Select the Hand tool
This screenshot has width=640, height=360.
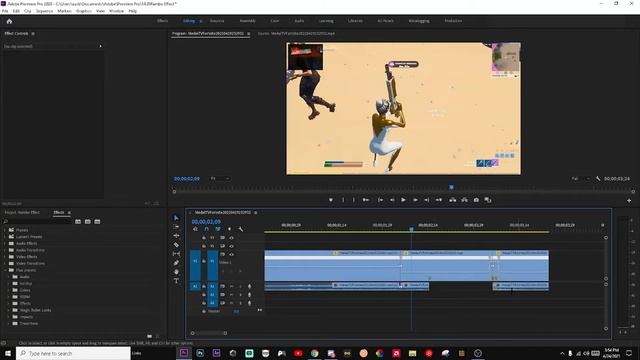click(176, 272)
